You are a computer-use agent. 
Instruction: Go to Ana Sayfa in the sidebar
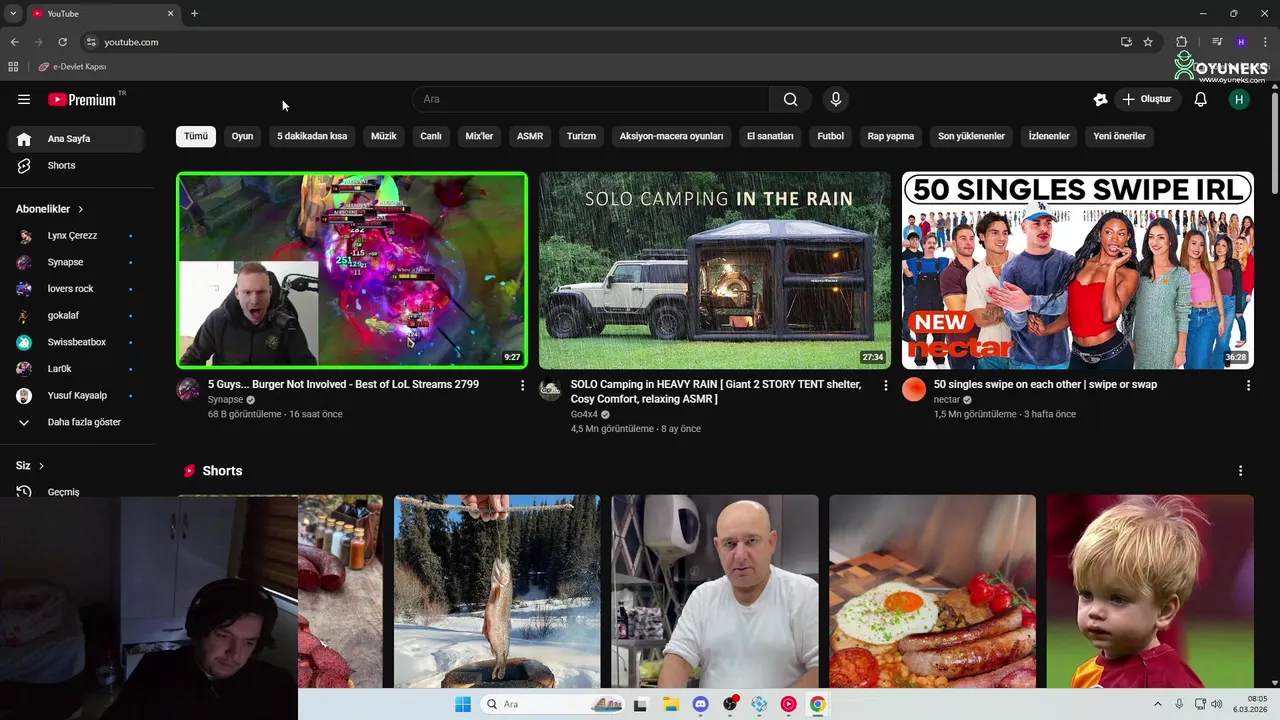click(76, 139)
